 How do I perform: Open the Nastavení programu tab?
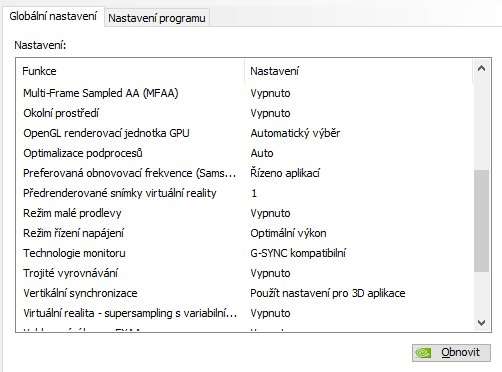[x=157, y=18]
